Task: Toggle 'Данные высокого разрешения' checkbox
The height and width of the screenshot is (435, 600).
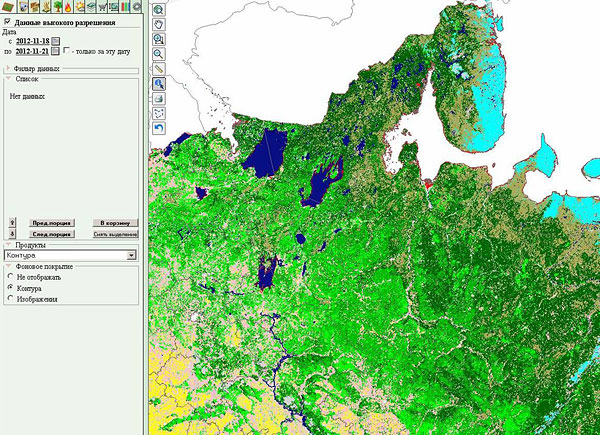Action: point(8,20)
